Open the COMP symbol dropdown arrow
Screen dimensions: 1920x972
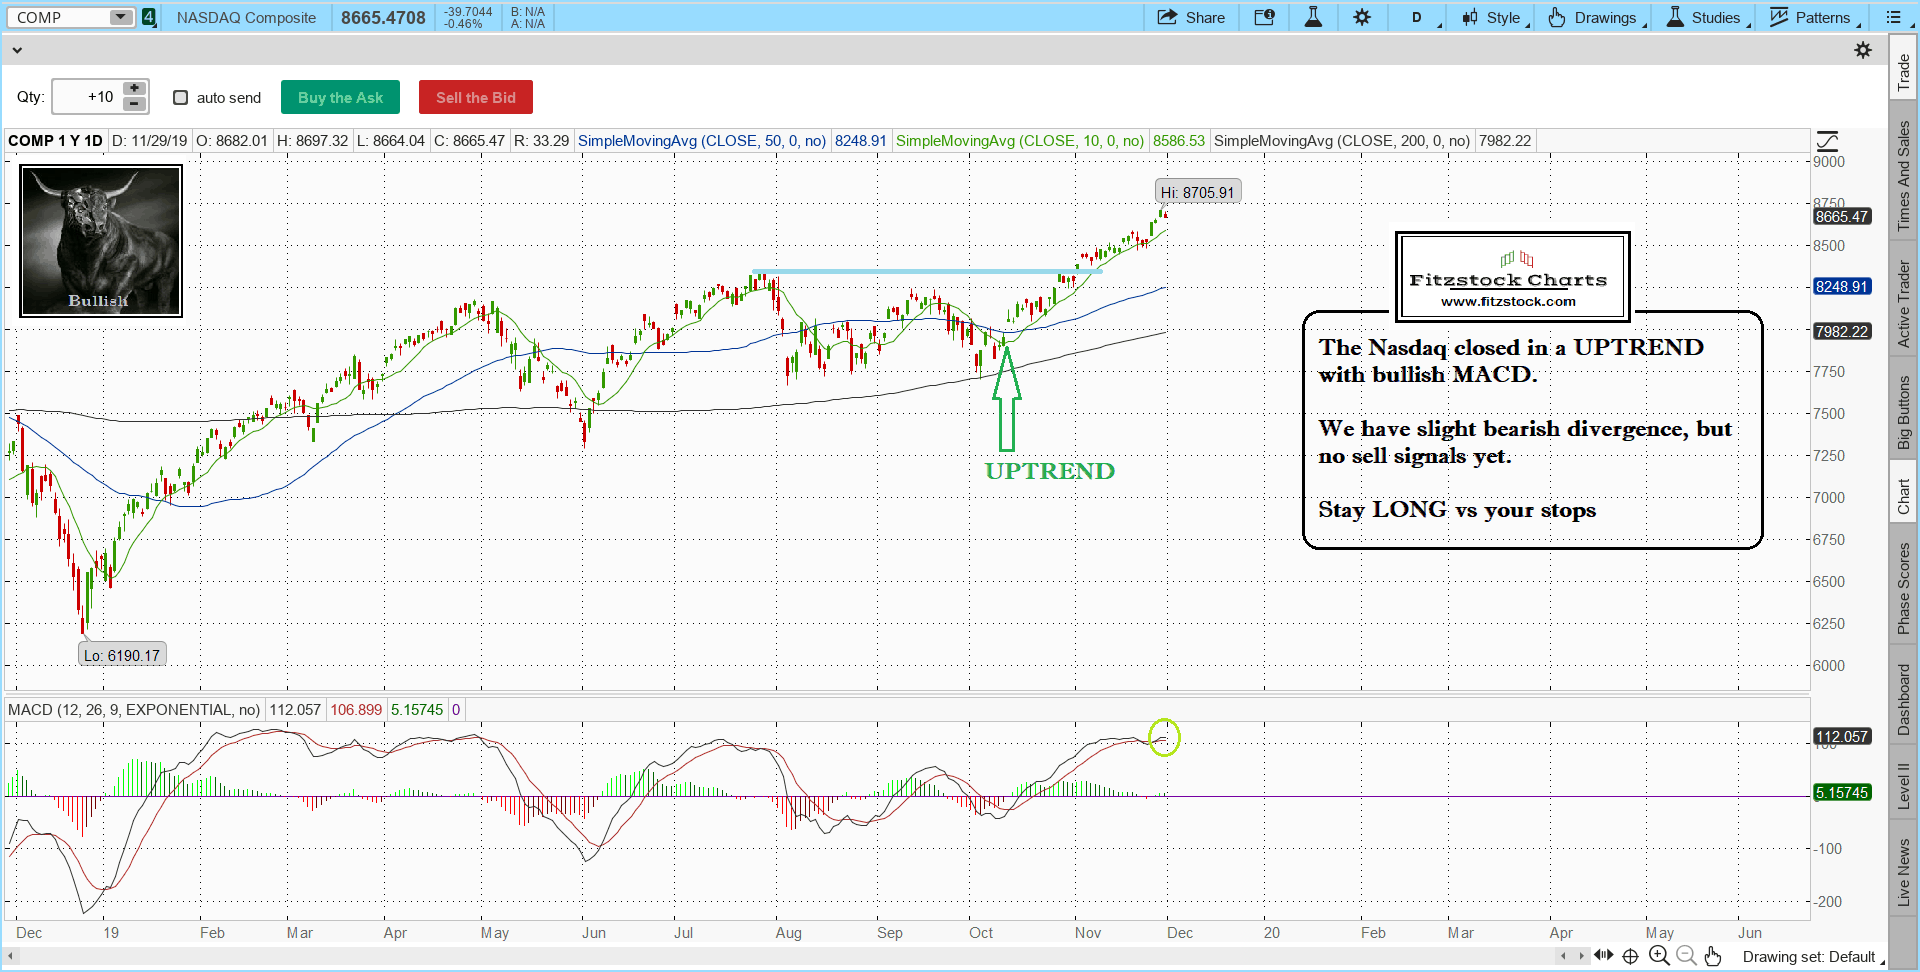click(120, 17)
